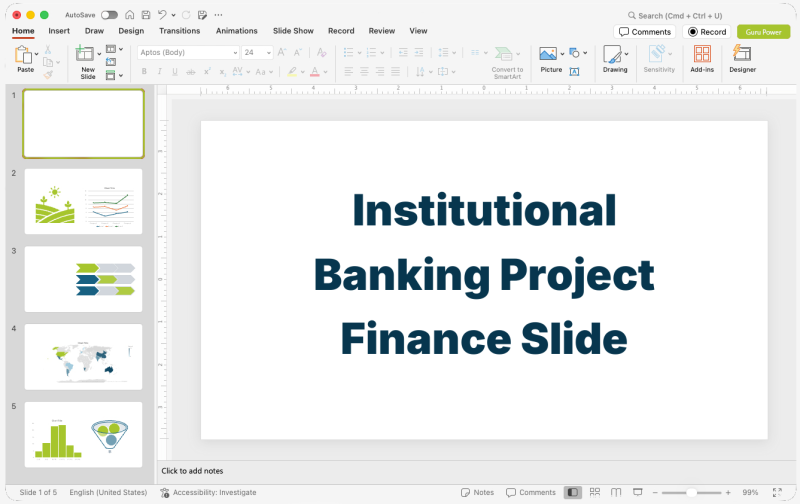The height and width of the screenshot is (504, 800).
Task: Open the font name dropdown
Action: 235,53
